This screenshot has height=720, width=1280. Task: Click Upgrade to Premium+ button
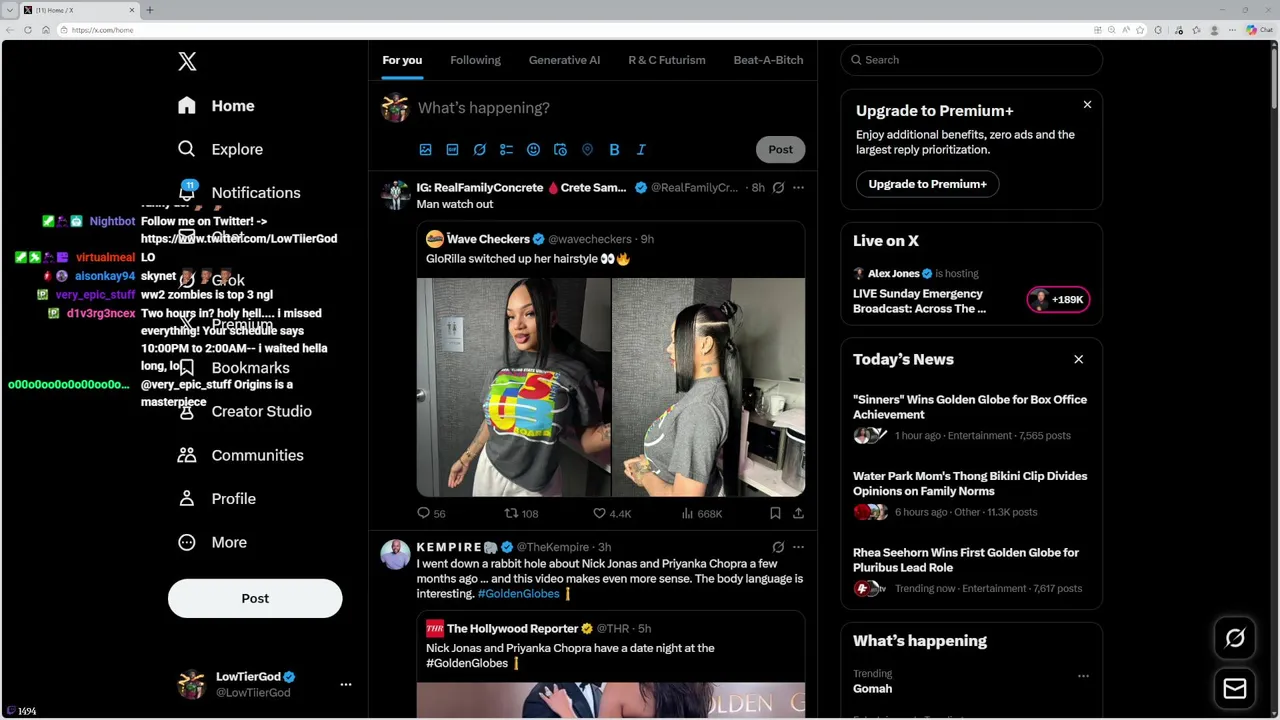(x=927, y=184)
